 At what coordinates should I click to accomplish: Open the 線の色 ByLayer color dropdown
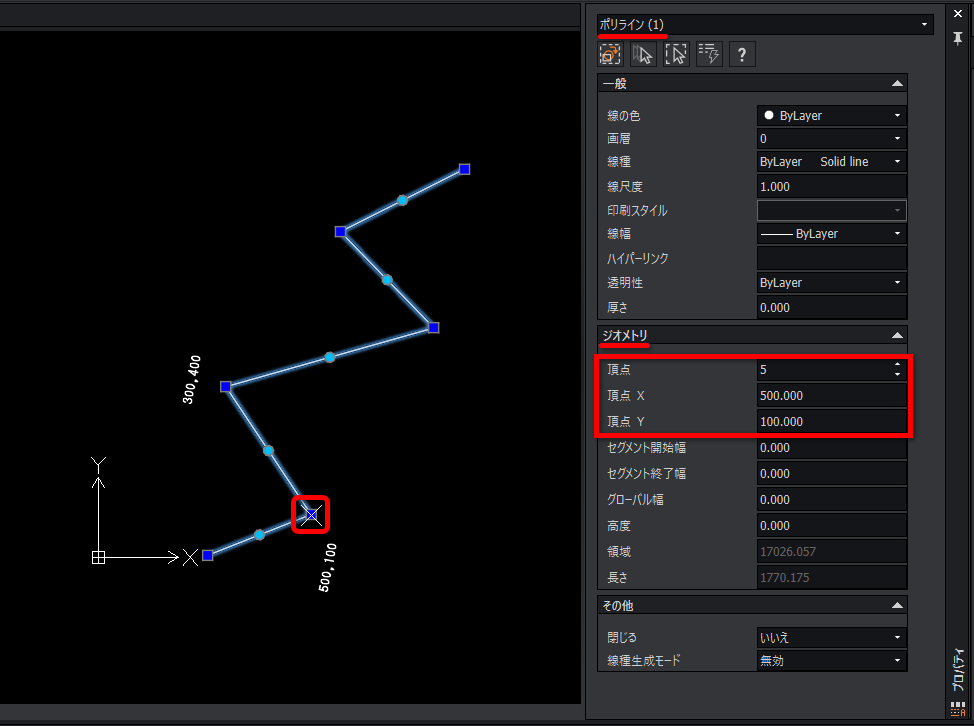[832, 116]
